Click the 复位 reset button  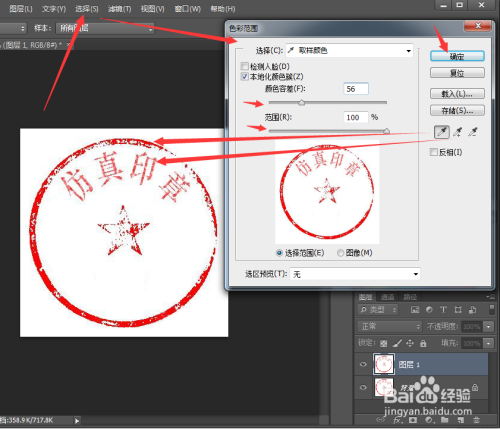click(457, 73)
